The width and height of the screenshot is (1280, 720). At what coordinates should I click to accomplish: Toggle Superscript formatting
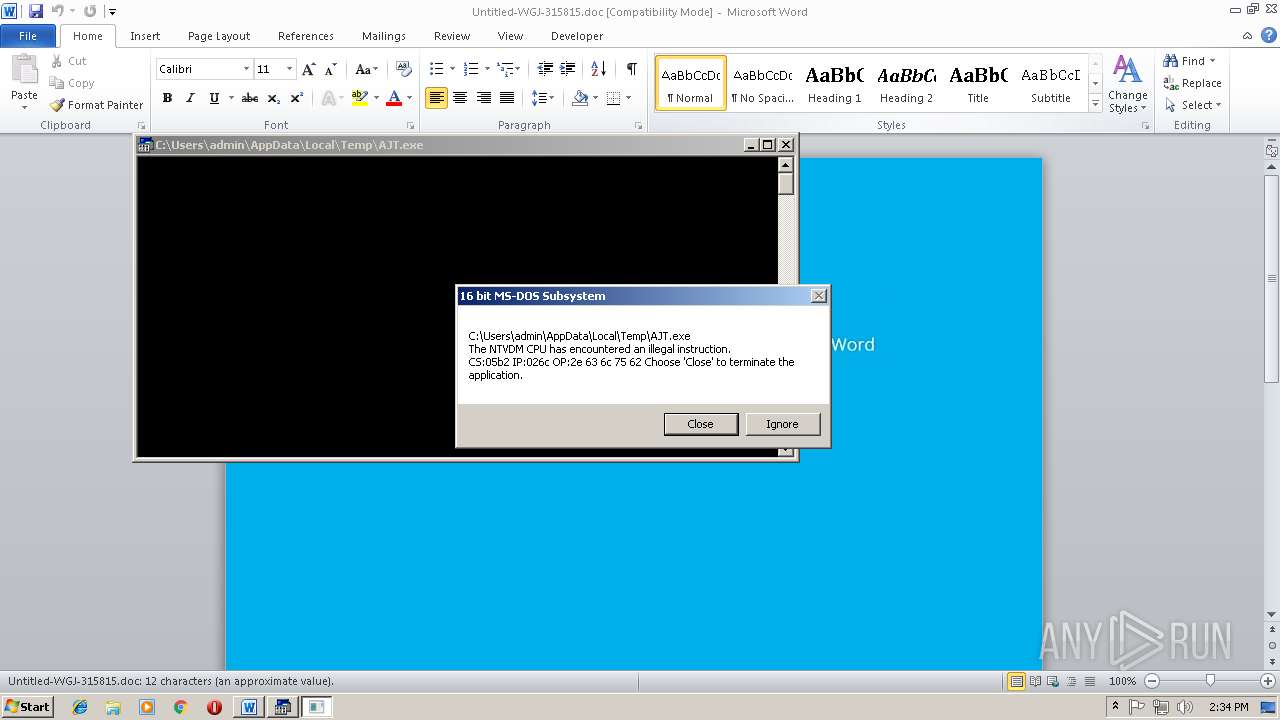pyautogui.click(x=297, y=98)
